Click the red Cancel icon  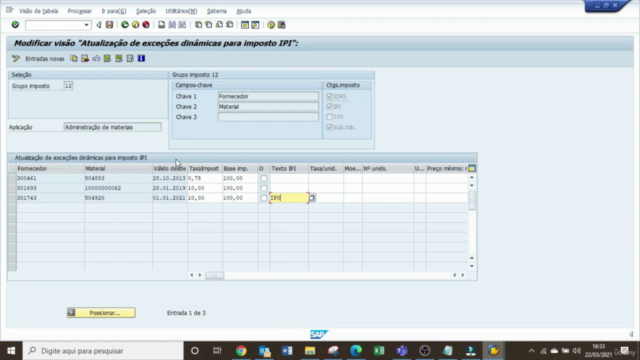click(x=146, y=25)
